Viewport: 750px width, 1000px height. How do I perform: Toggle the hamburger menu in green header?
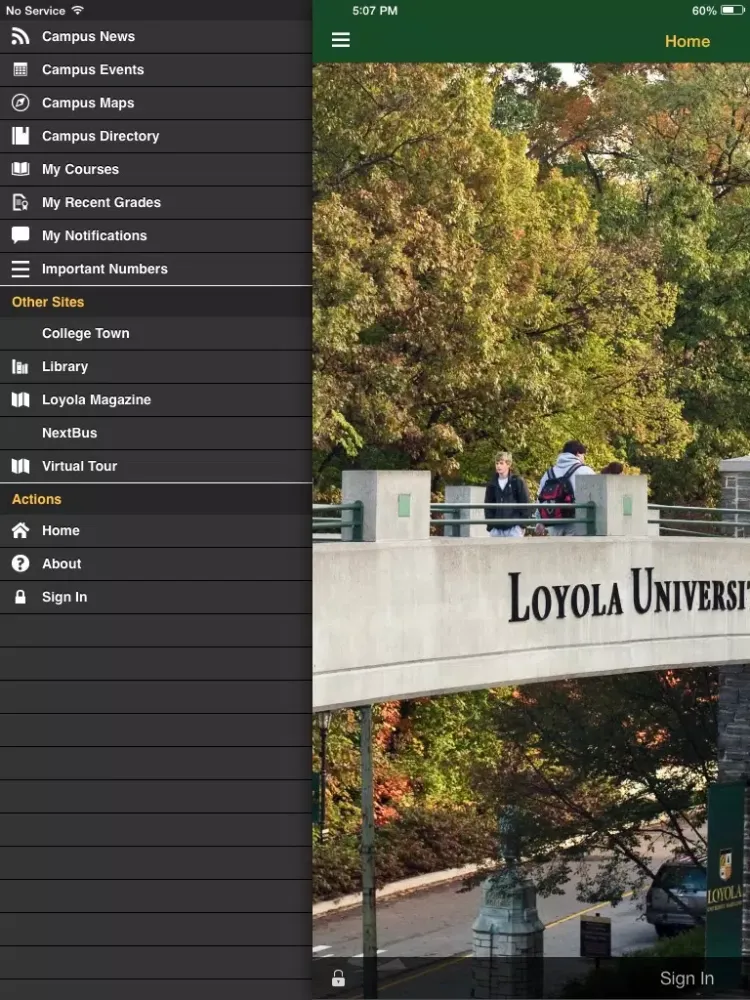tap(341, 40)
